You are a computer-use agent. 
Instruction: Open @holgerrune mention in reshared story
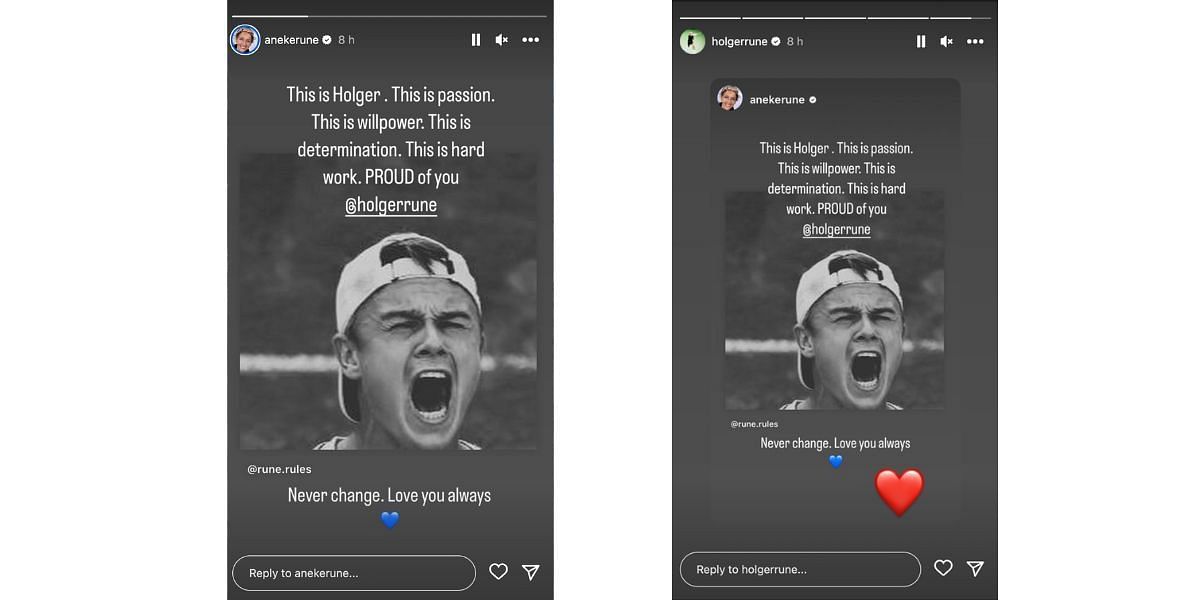coord(836,229)
